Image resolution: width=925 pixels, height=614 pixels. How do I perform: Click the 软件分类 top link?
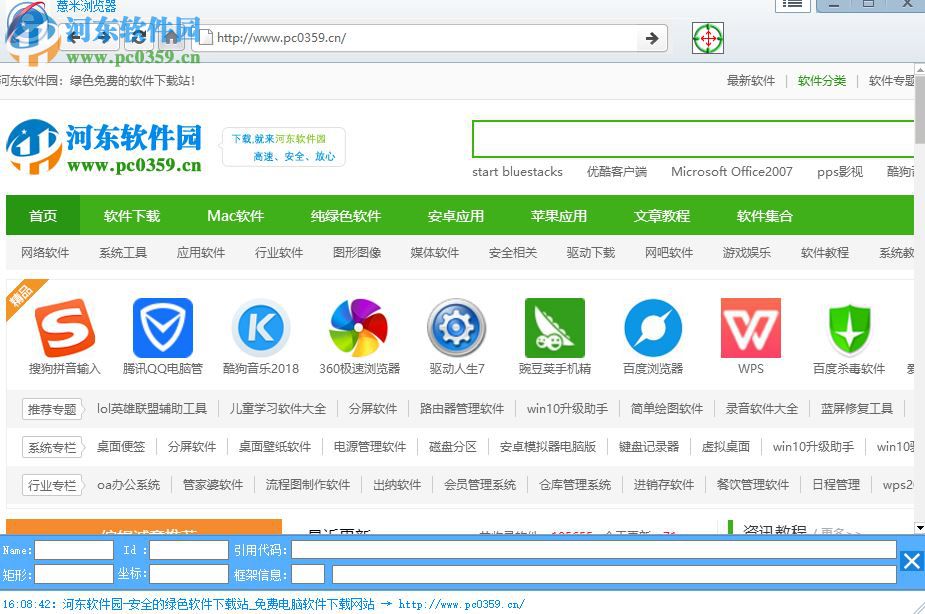click(822, 81)
